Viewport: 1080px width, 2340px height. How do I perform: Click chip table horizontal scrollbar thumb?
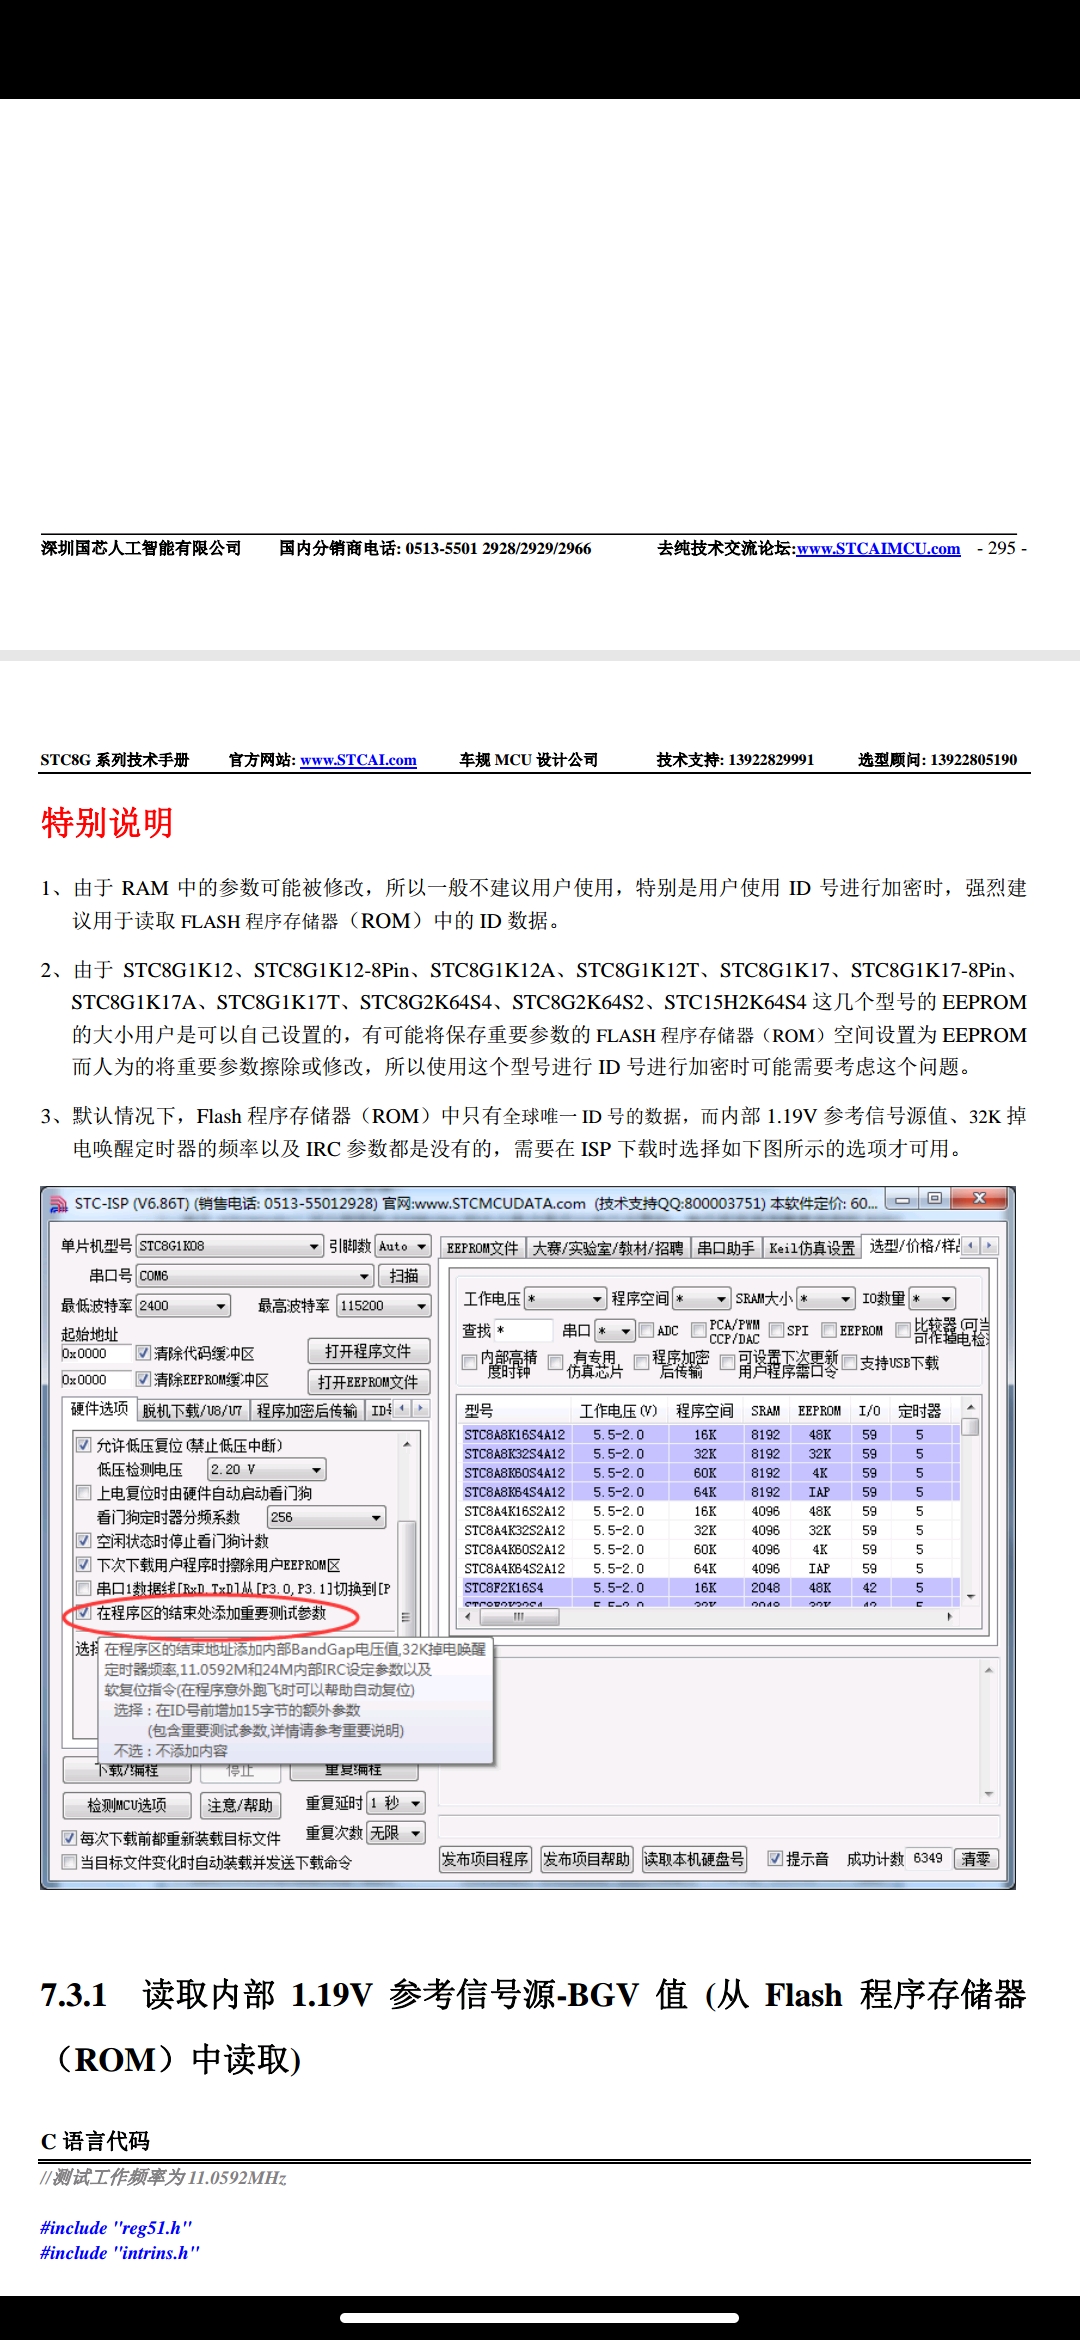[x=519, y=1616]
